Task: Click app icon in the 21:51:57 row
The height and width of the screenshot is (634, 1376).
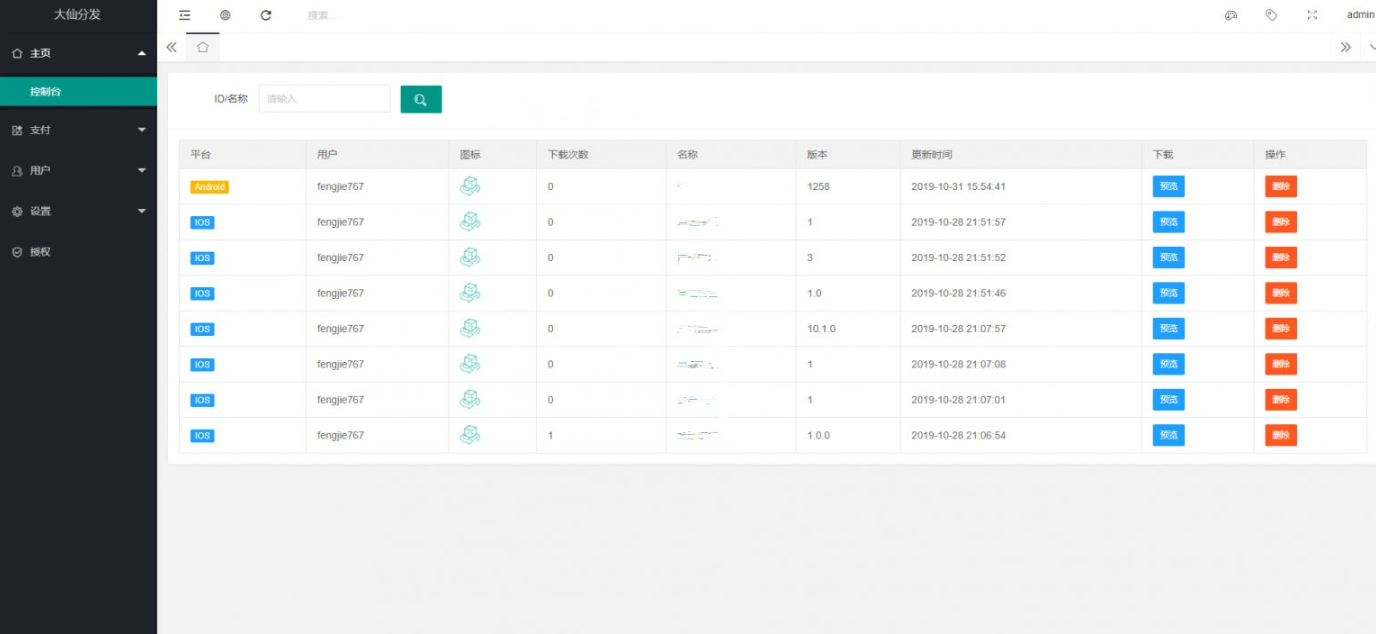Action: 469,222
